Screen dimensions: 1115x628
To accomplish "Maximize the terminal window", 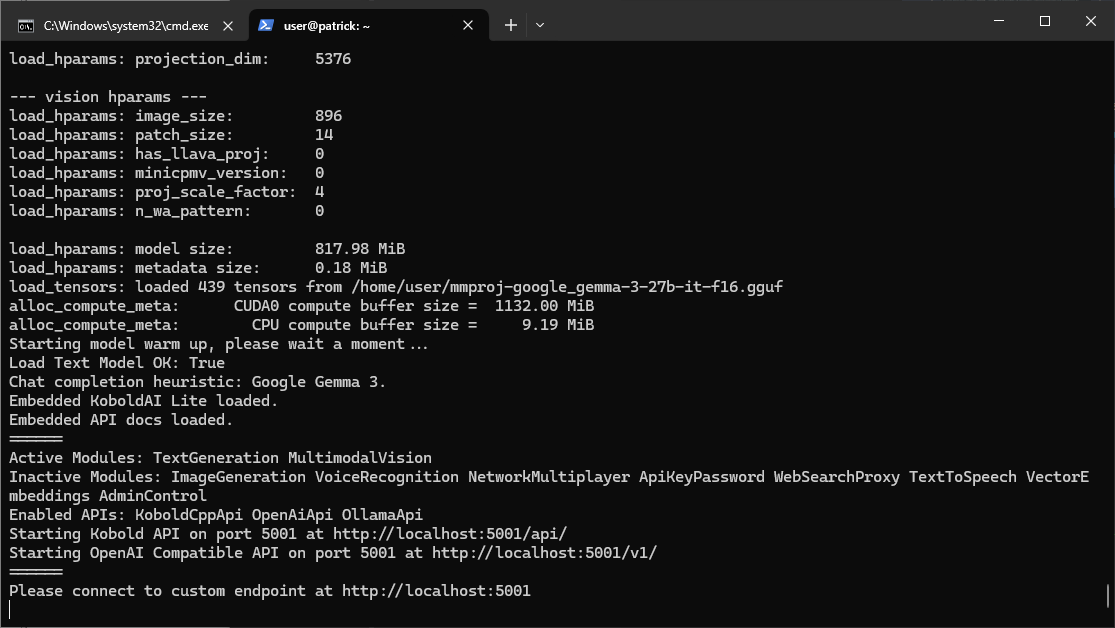I will (1044, 22).
